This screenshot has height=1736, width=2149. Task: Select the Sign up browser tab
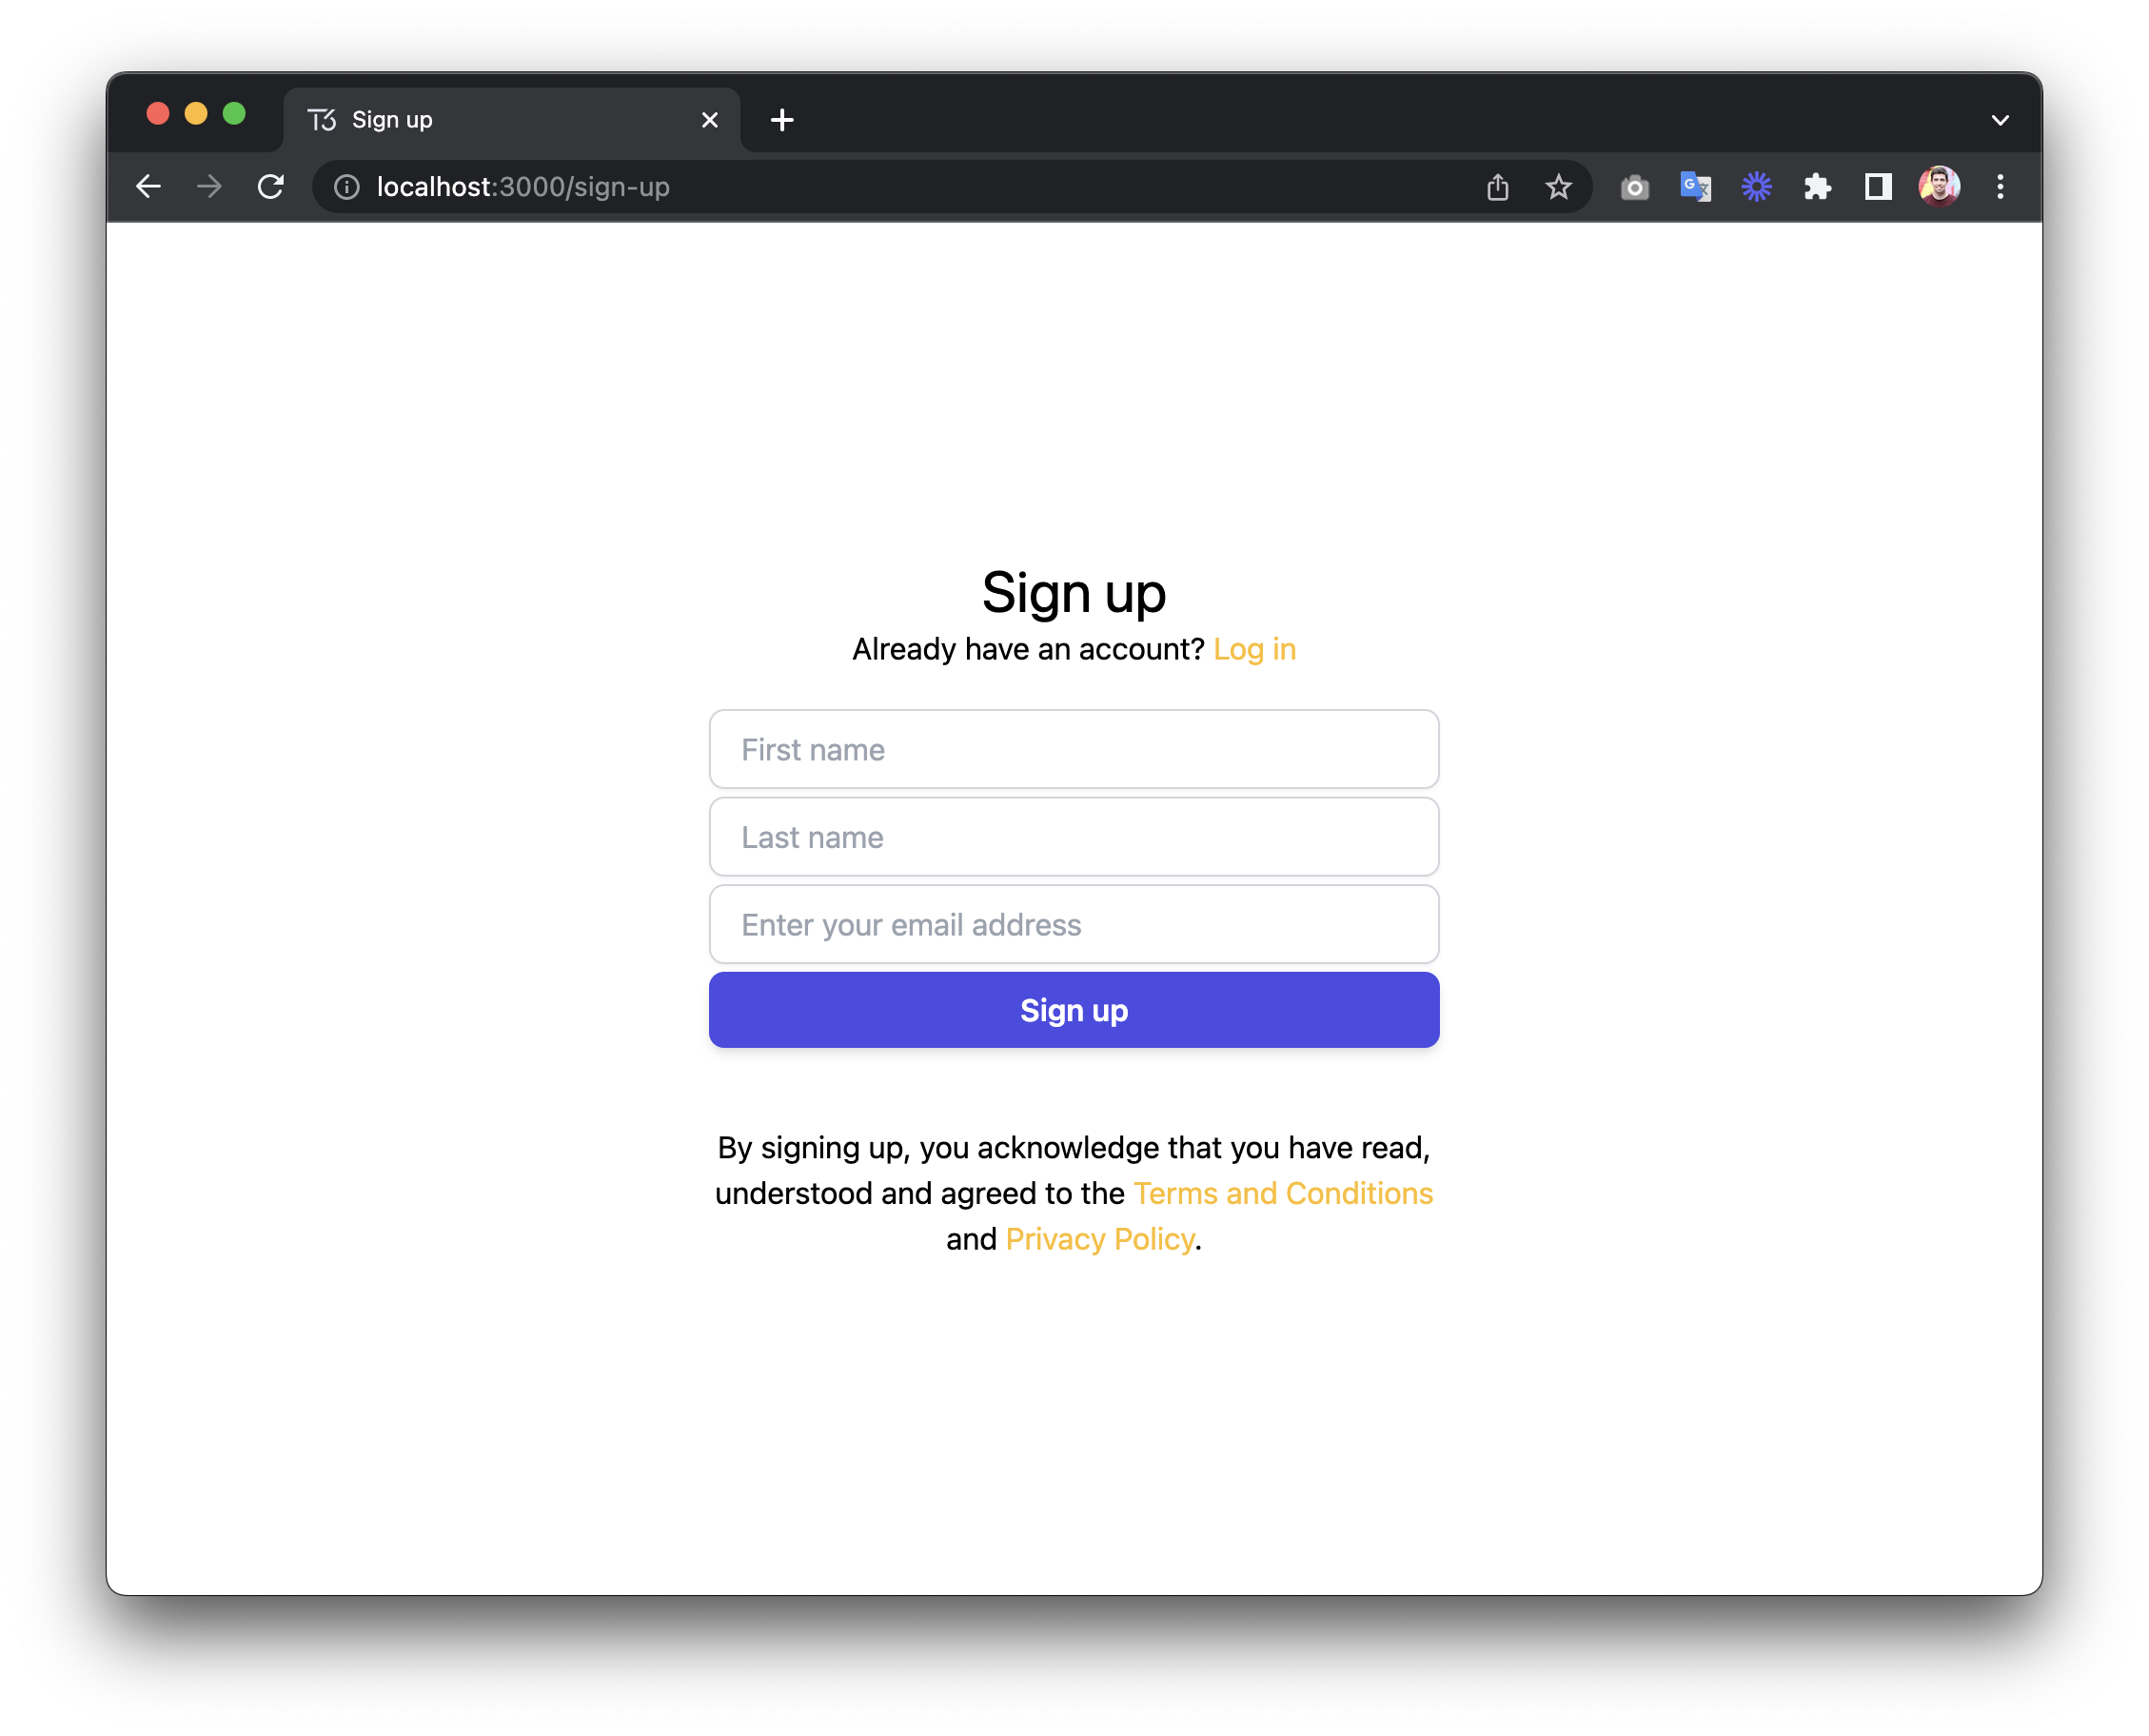pos(470,119)
